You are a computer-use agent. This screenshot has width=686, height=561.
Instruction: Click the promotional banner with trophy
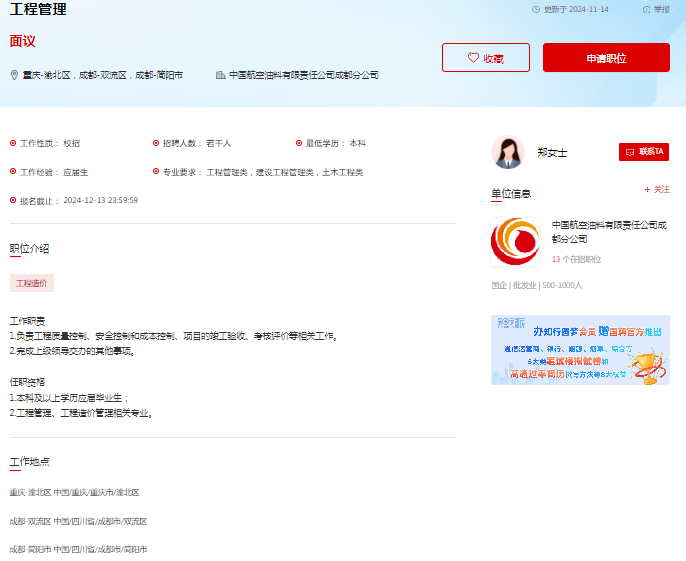click(580, 350)
